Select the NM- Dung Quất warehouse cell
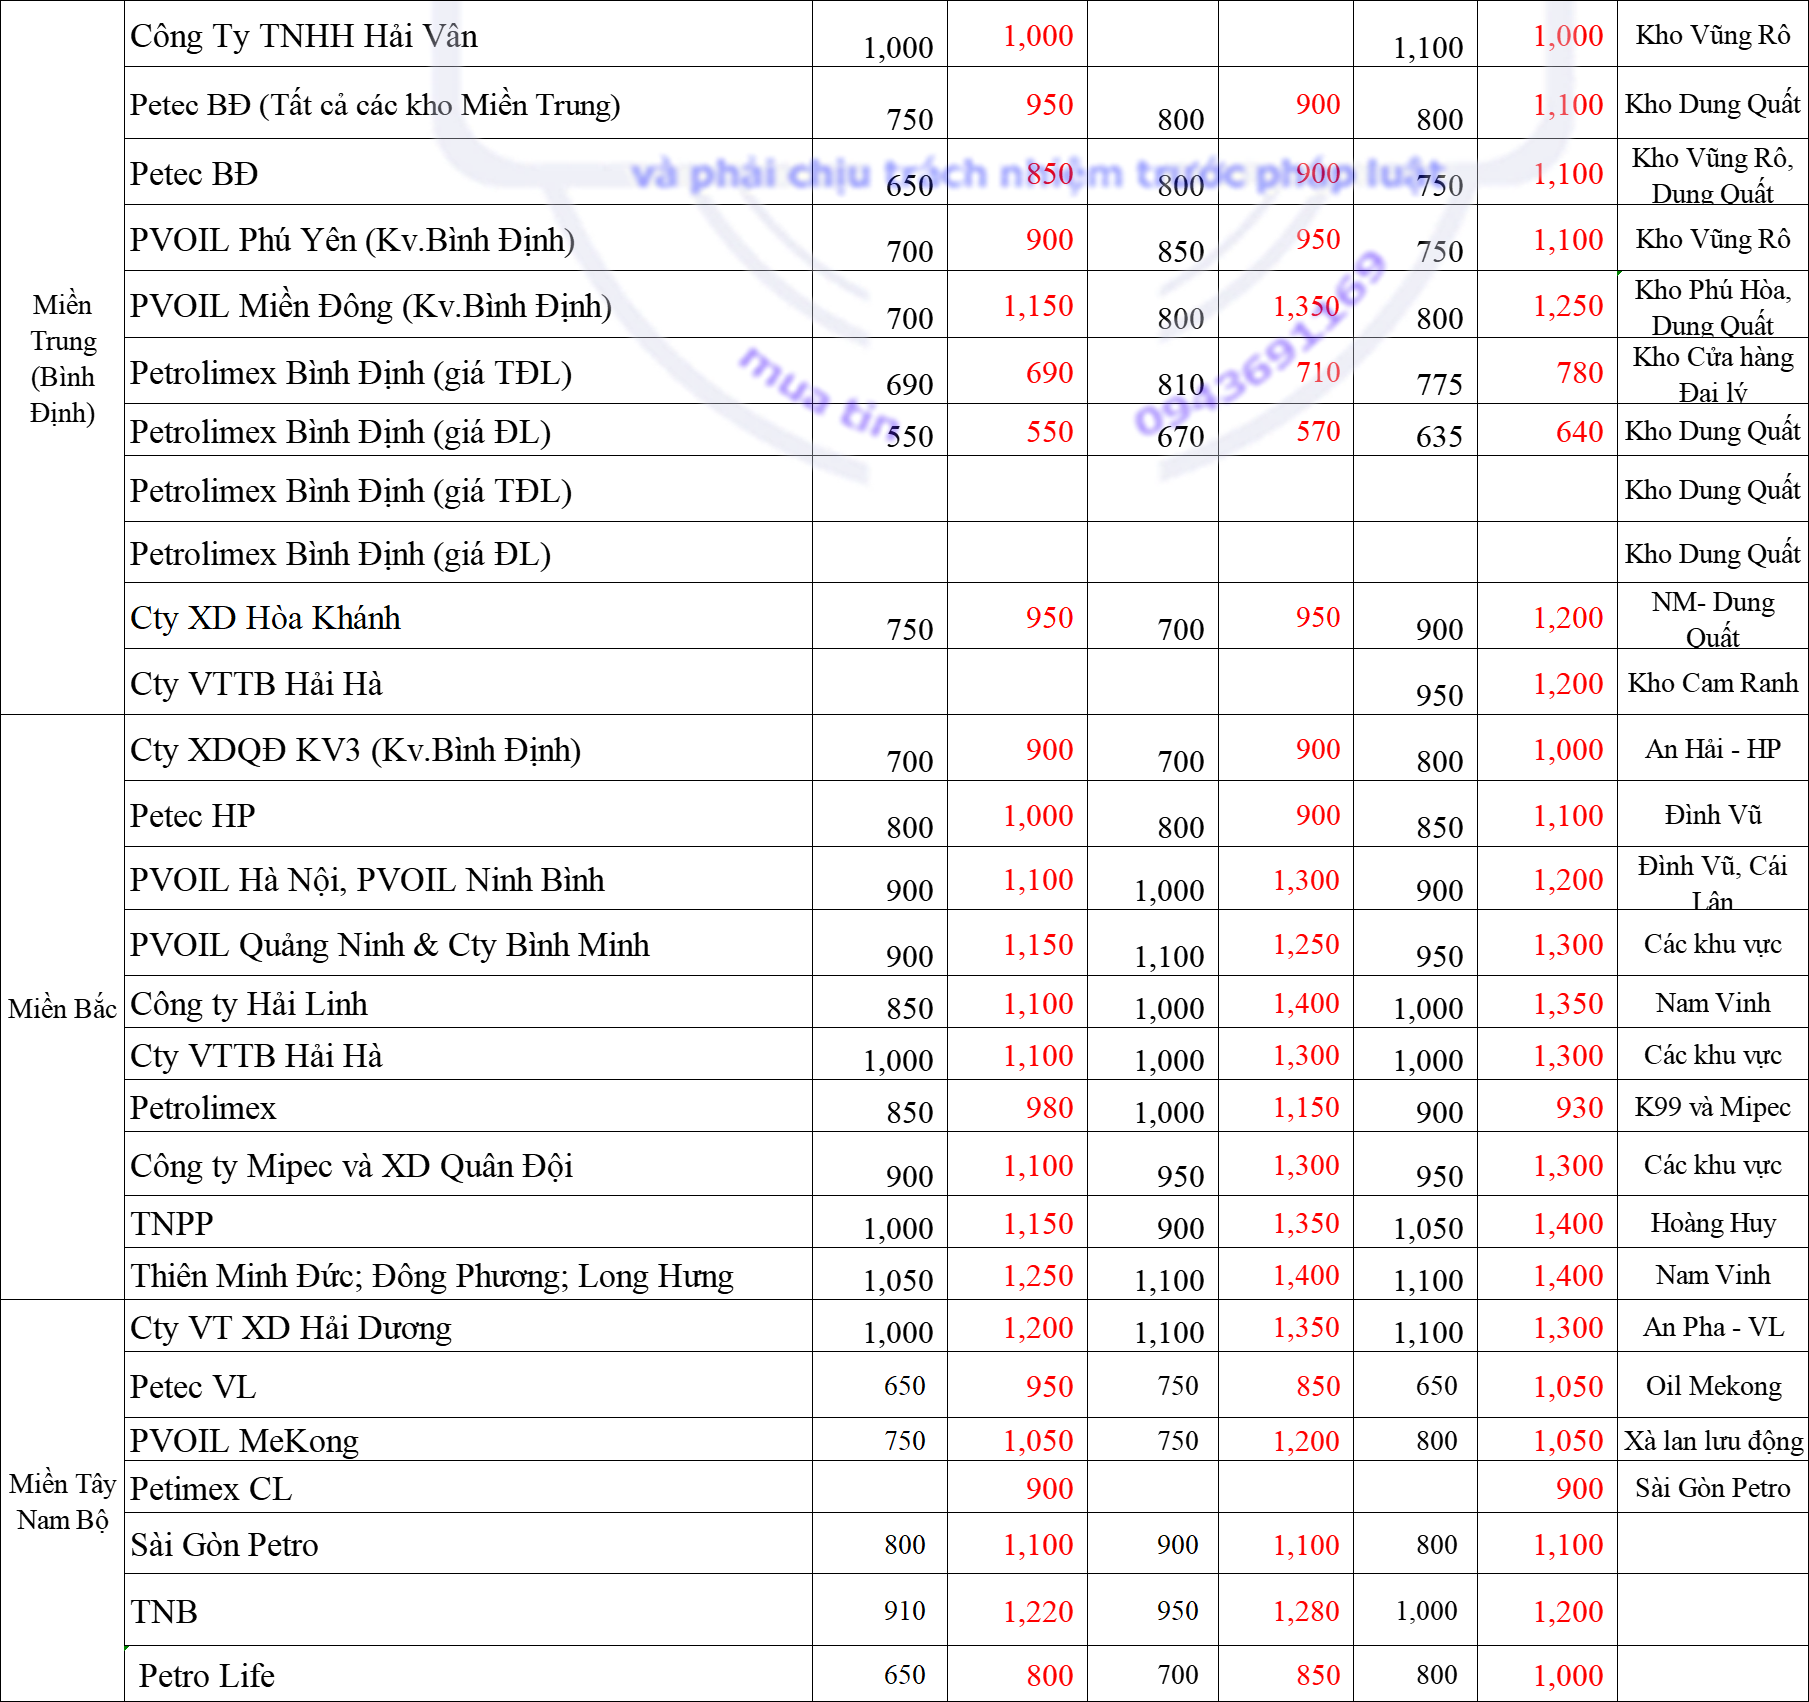This screenshot has height=1702, width=1809. 1713,617
